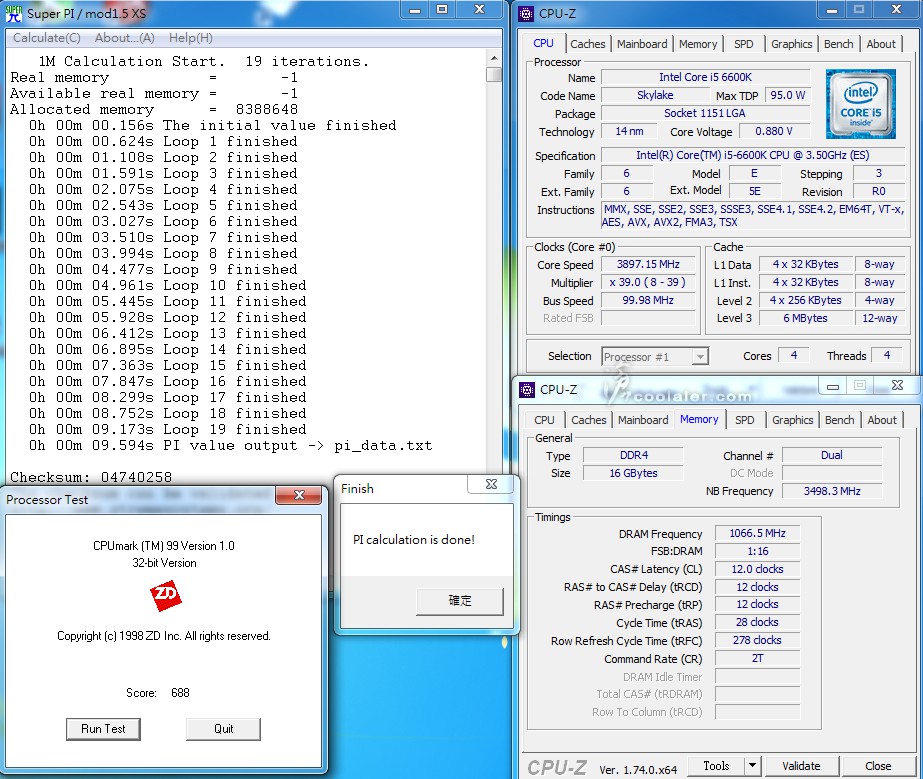Close the Processor Test dialog
The height and width of the screenshot is (779, 923).
tap(299, 495)
